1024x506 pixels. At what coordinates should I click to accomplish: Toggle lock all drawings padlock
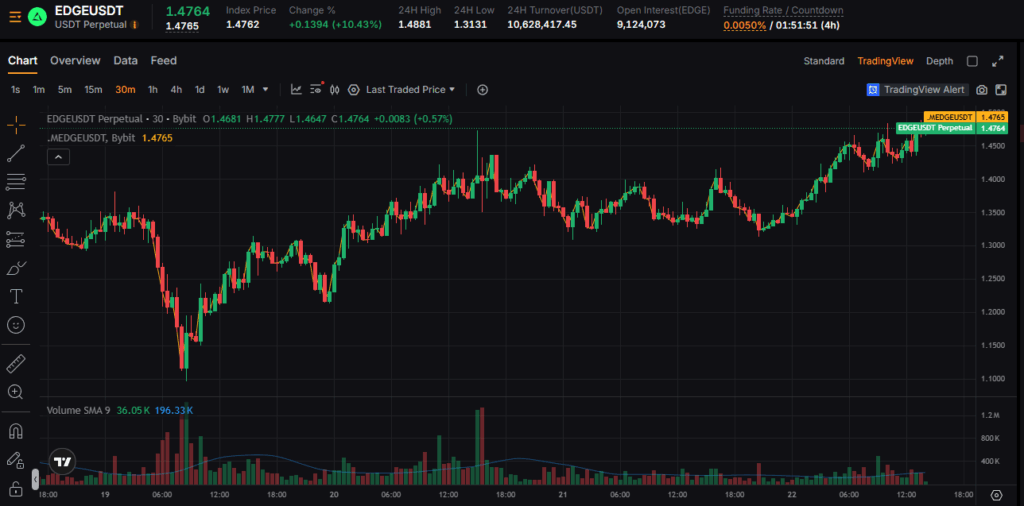tap(16, 488)
